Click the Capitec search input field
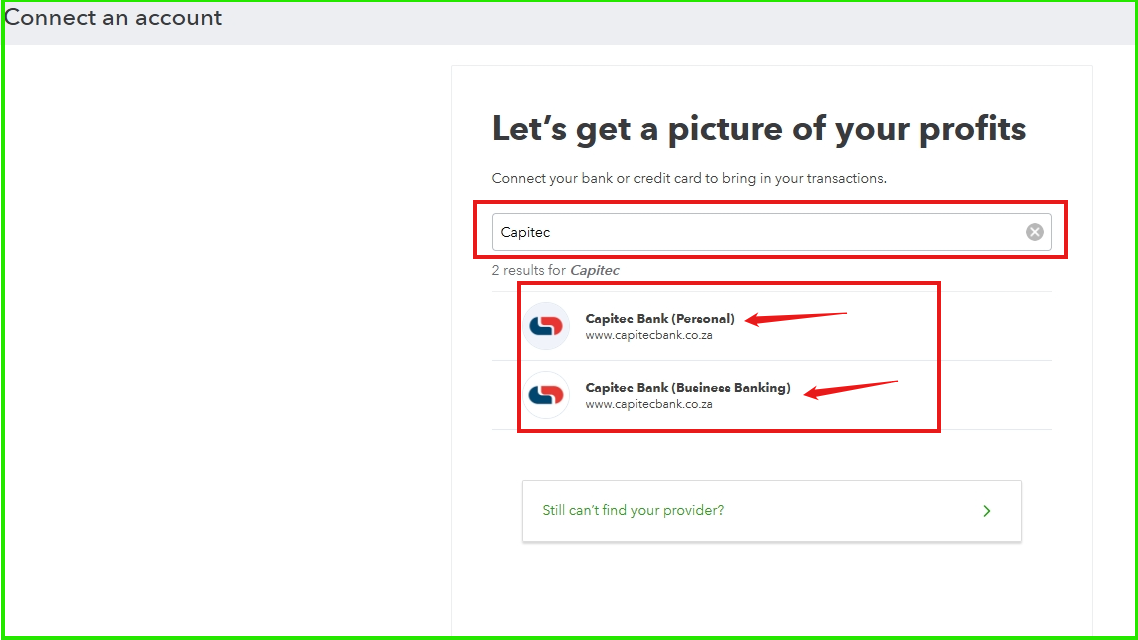Image resolution: width=1138 pixels, height=640 pixels. [x=771, y=232]
